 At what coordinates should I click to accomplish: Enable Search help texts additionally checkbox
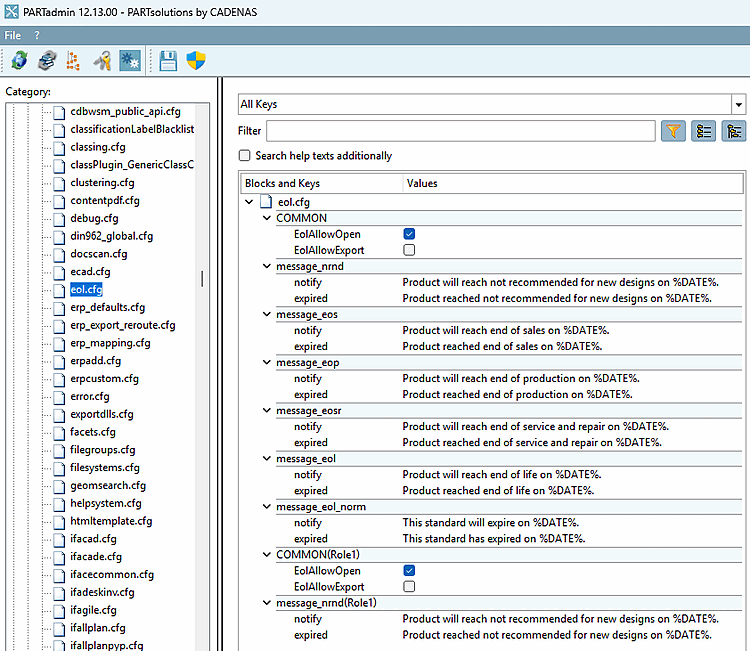tap(244, 155)
